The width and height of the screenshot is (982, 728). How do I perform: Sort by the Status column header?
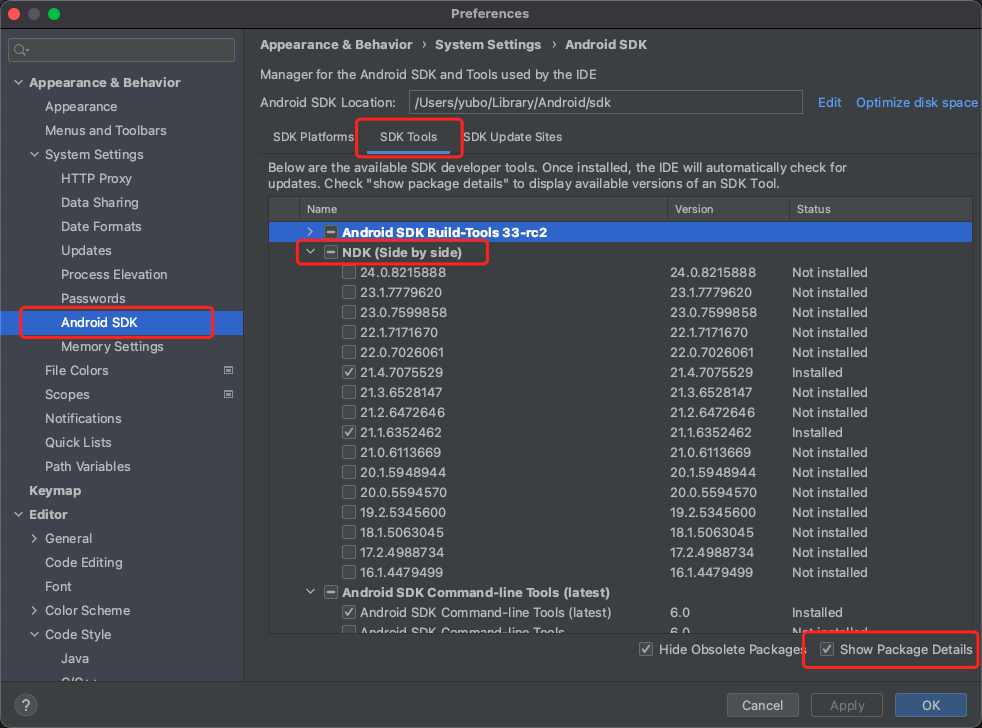click(881, 209)
